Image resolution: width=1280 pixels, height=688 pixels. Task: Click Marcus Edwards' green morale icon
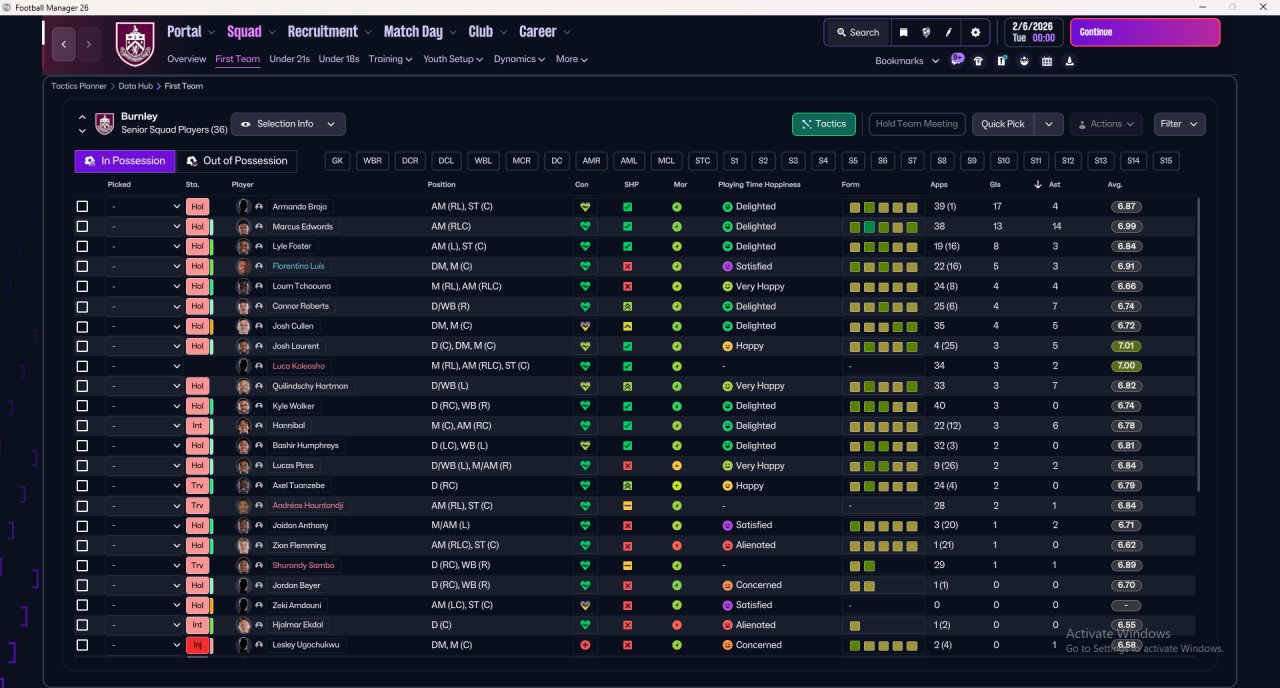point(677,227)
